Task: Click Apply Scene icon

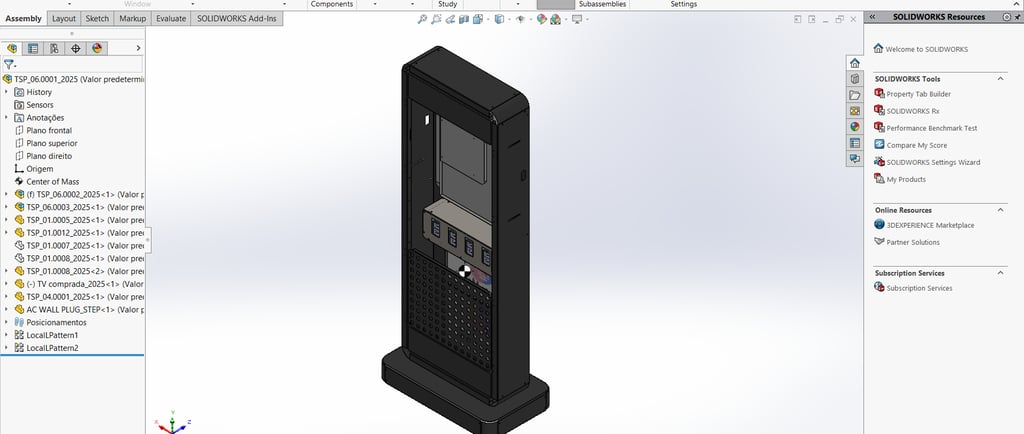Action: (x=556, y=20)
